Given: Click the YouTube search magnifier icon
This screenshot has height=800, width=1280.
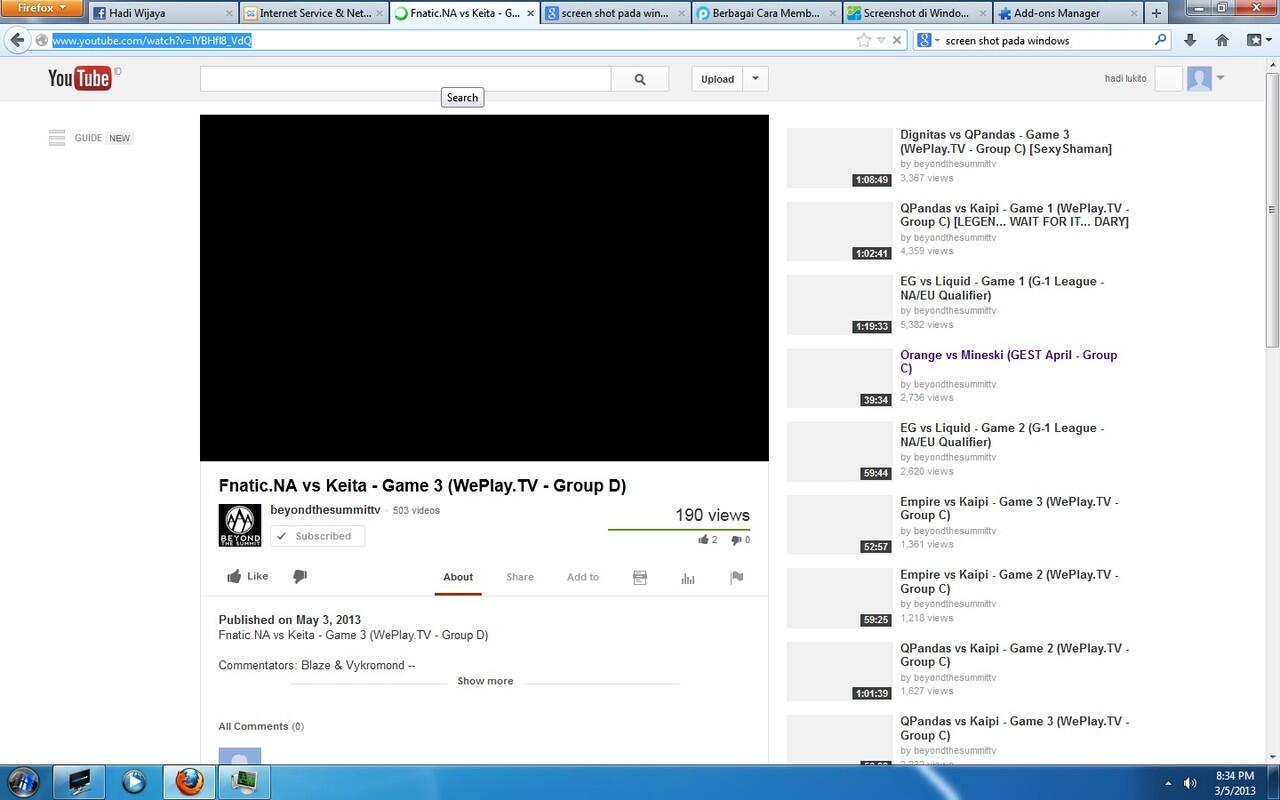Looking at the screenshot, I should click(x=639, y=78).
